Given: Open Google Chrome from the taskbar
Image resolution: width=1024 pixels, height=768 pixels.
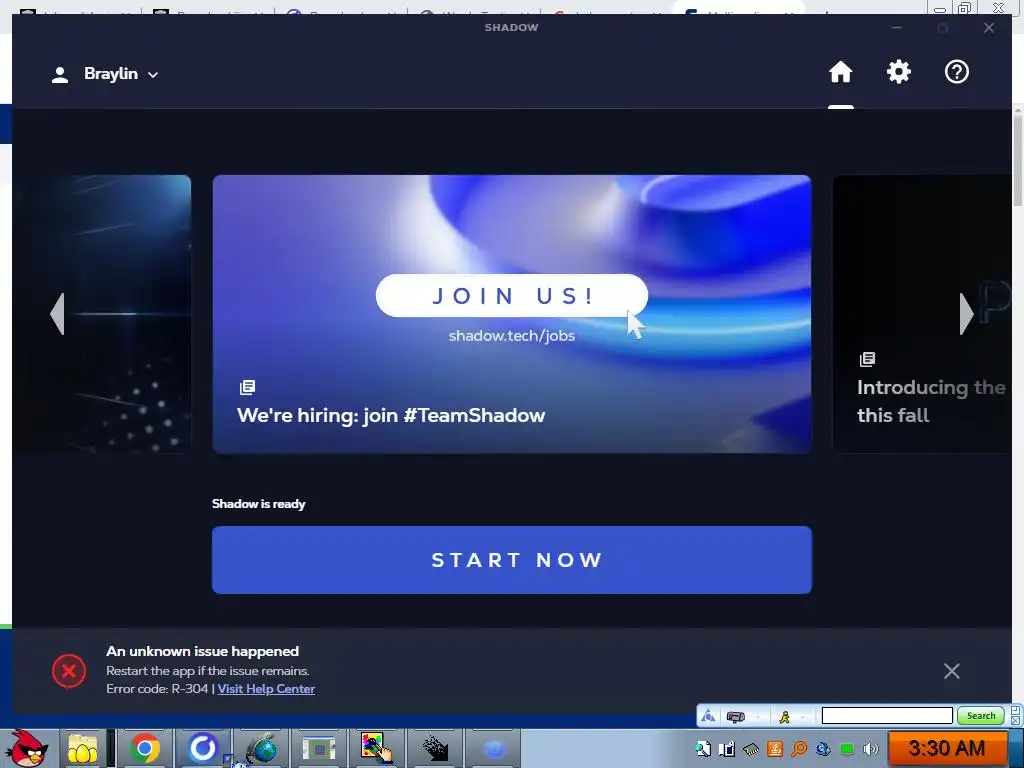Looking at the screenshot, I should (x=144, y=748).
